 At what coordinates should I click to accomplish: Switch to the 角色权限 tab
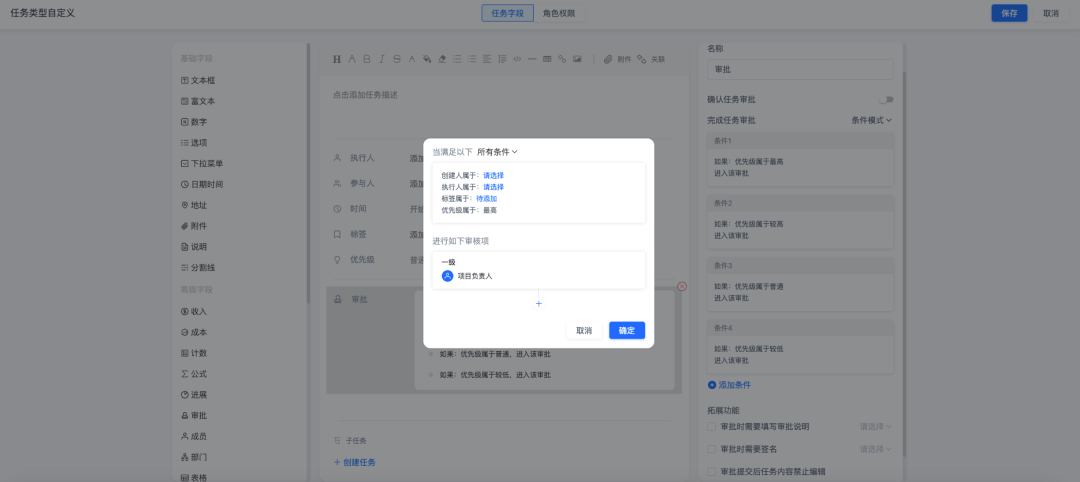tap(559, 13)
